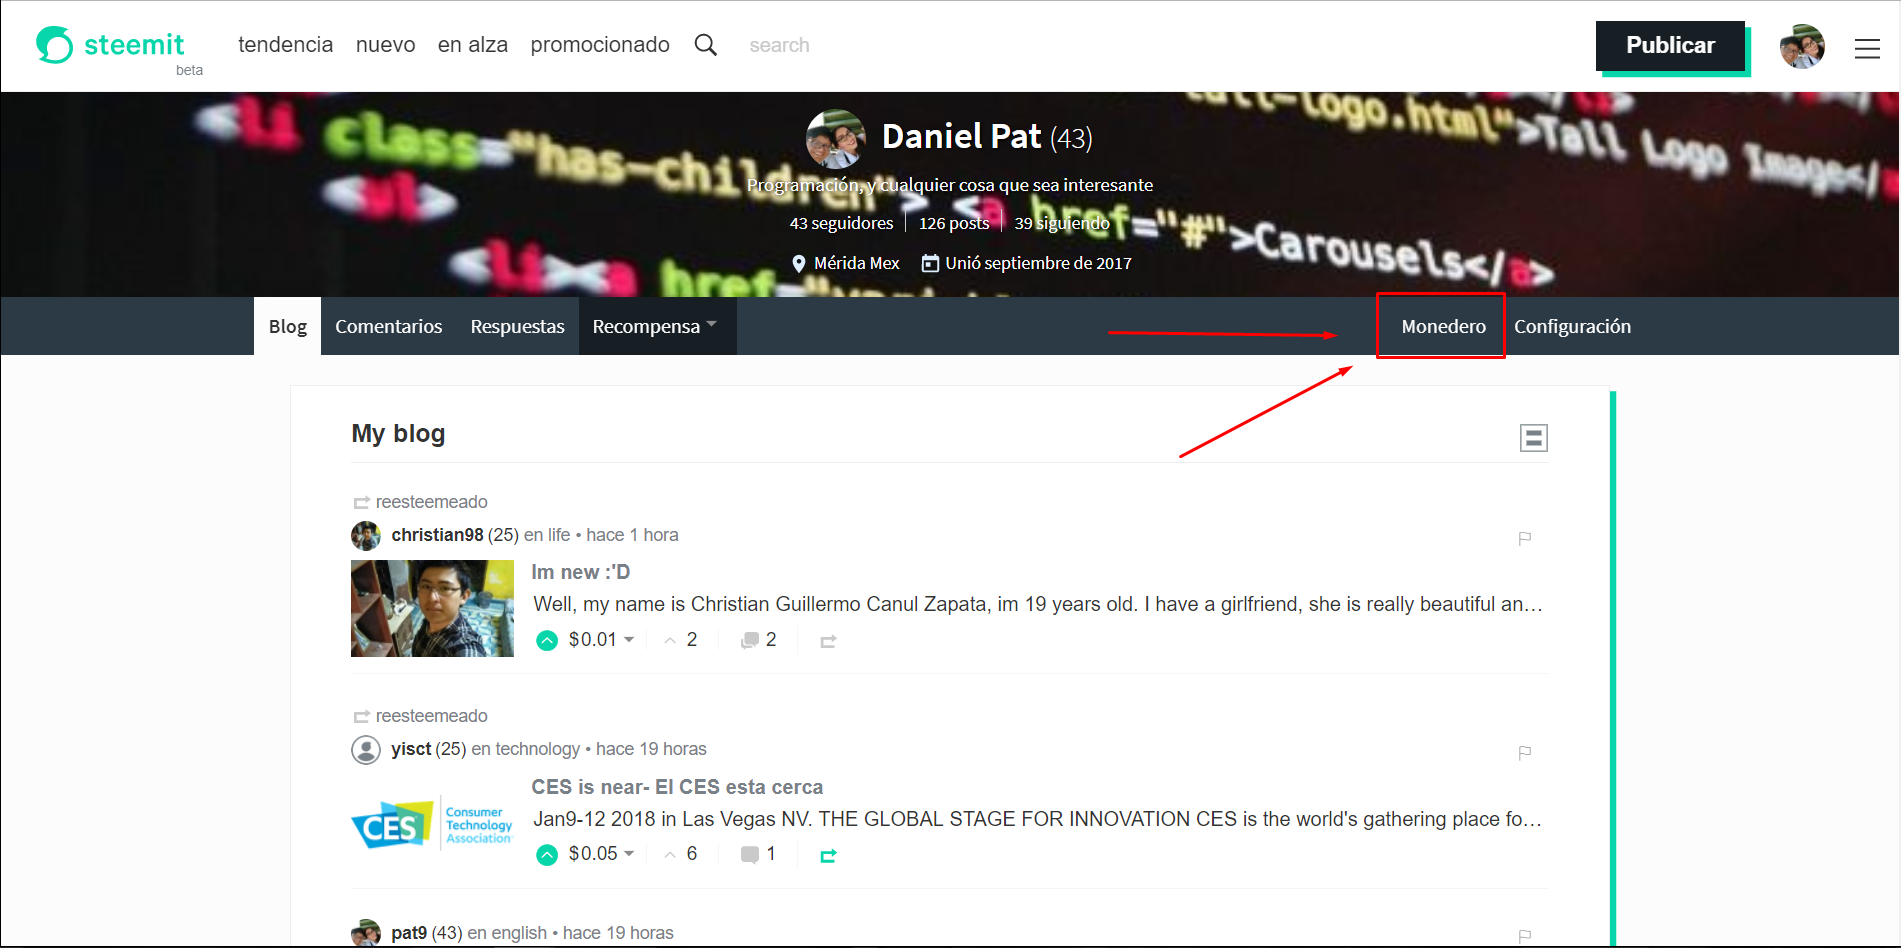Open the 43 seguidores link
Viewport: 1901px width, 948px height.
tap(841, 223)
